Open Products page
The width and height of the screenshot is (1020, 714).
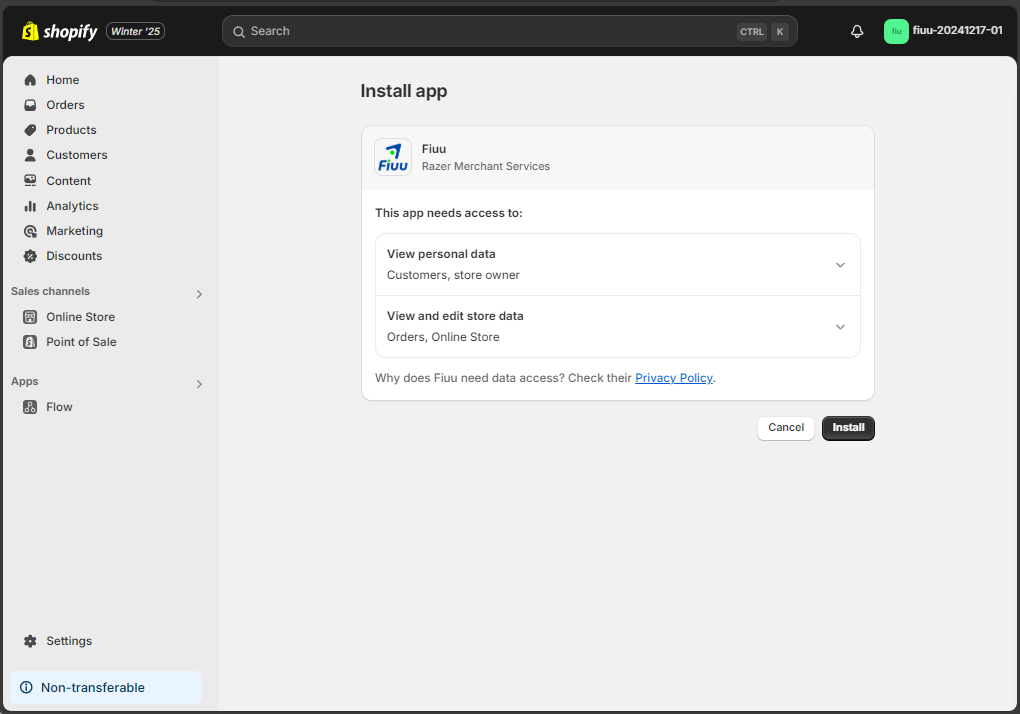[x=71, y=130]
